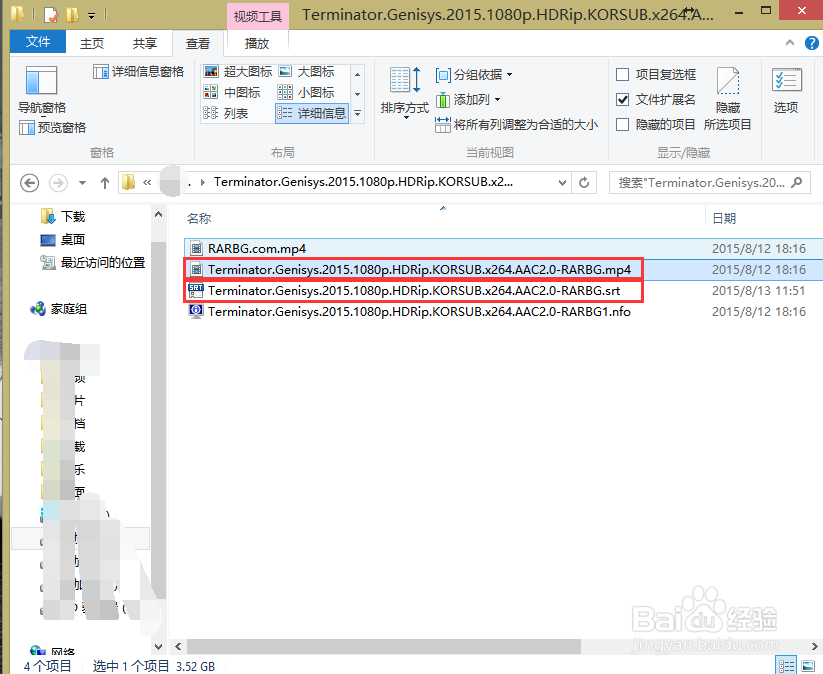Select Extra large icons (超大图标) layout
The height and width of the screenshot is (674, 823).
point(238,71)
